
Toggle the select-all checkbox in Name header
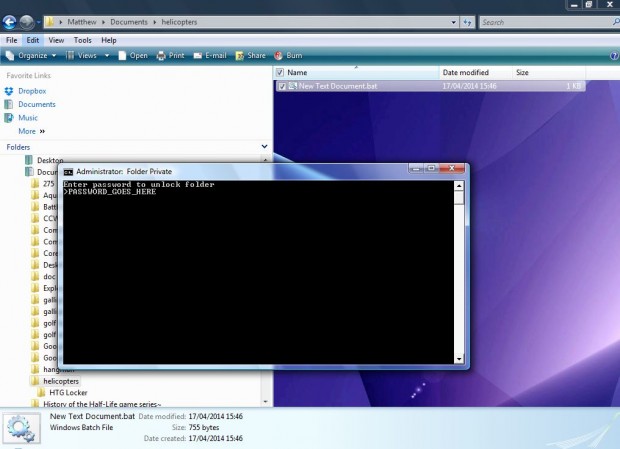pos(280,72)
